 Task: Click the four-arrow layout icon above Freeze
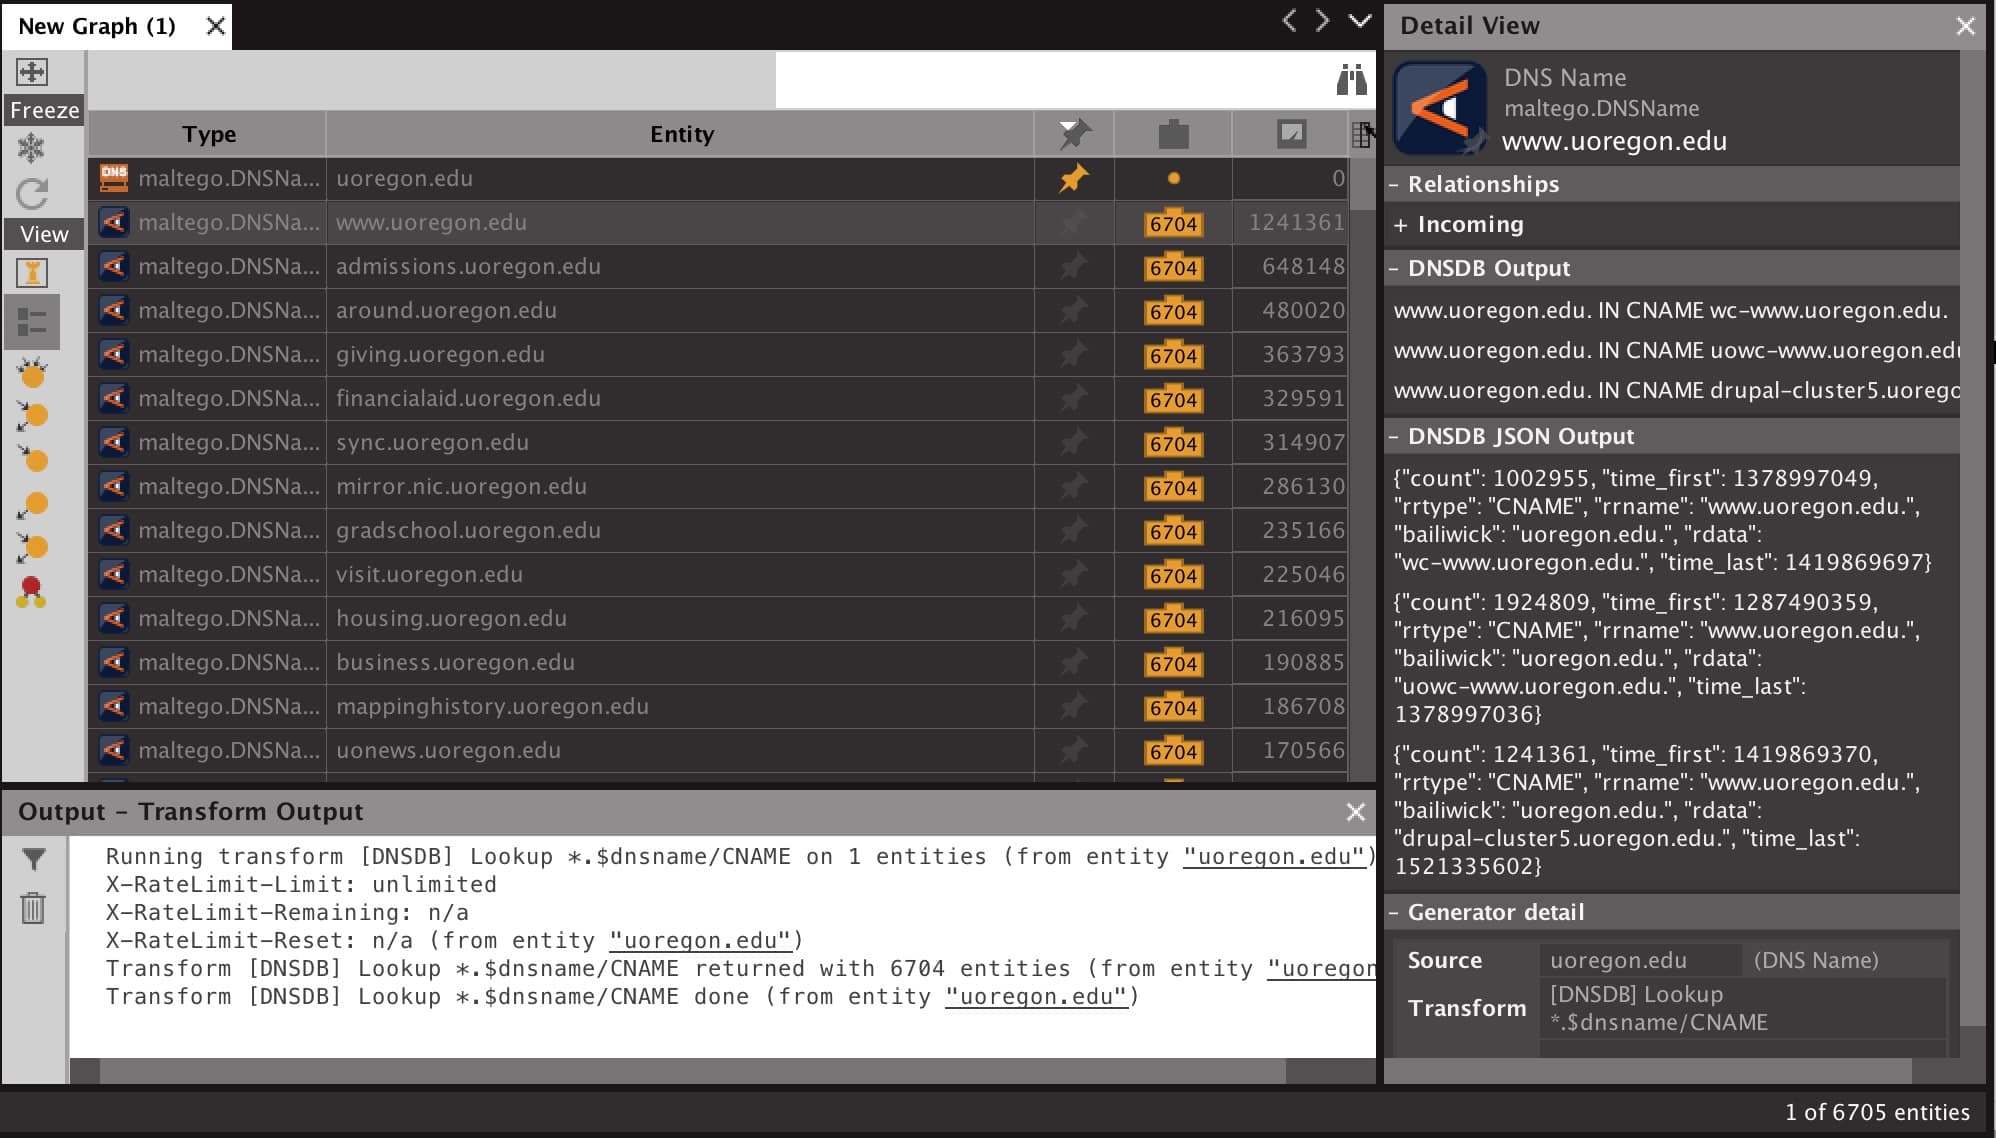tap(32, 72)
